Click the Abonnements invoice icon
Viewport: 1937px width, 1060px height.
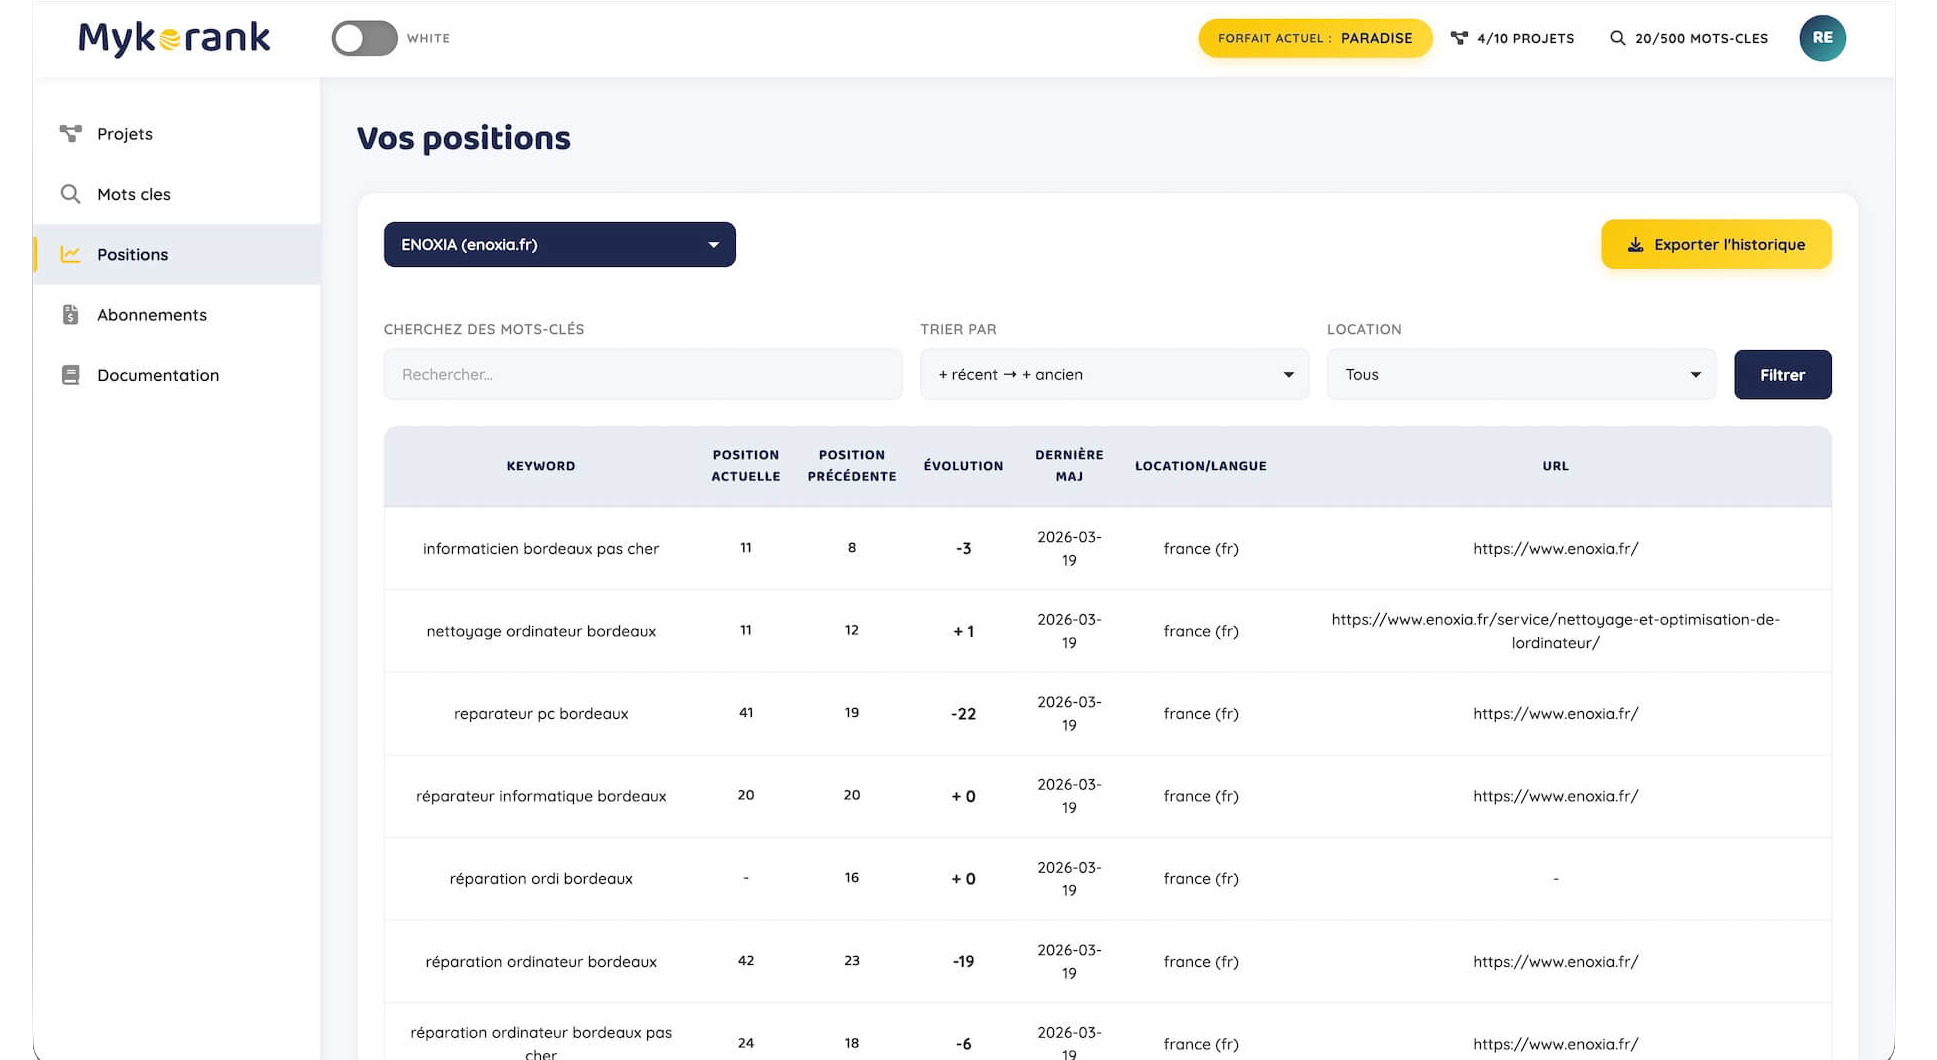point(70,315)
